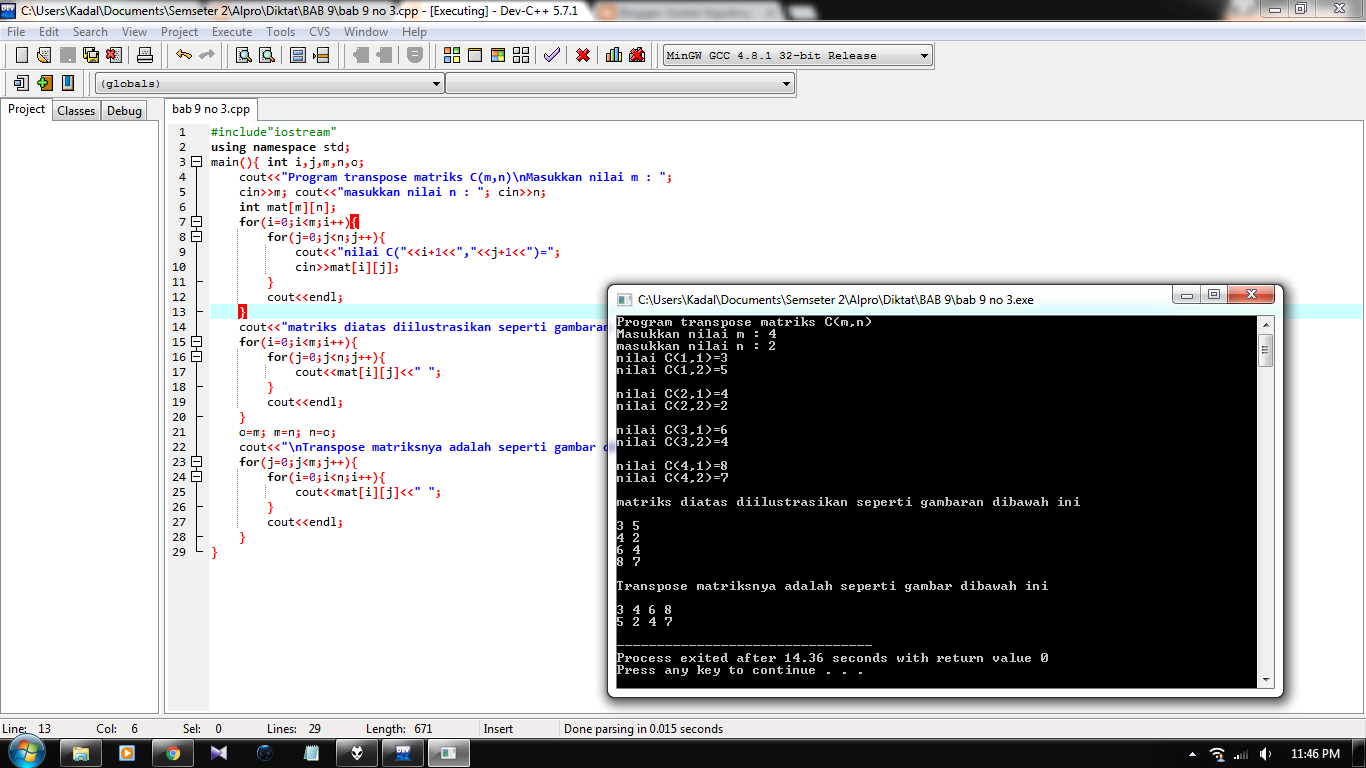Click the Open file toolbar icon
Viewport: 1366px width, 768px height.
(44, 55)
